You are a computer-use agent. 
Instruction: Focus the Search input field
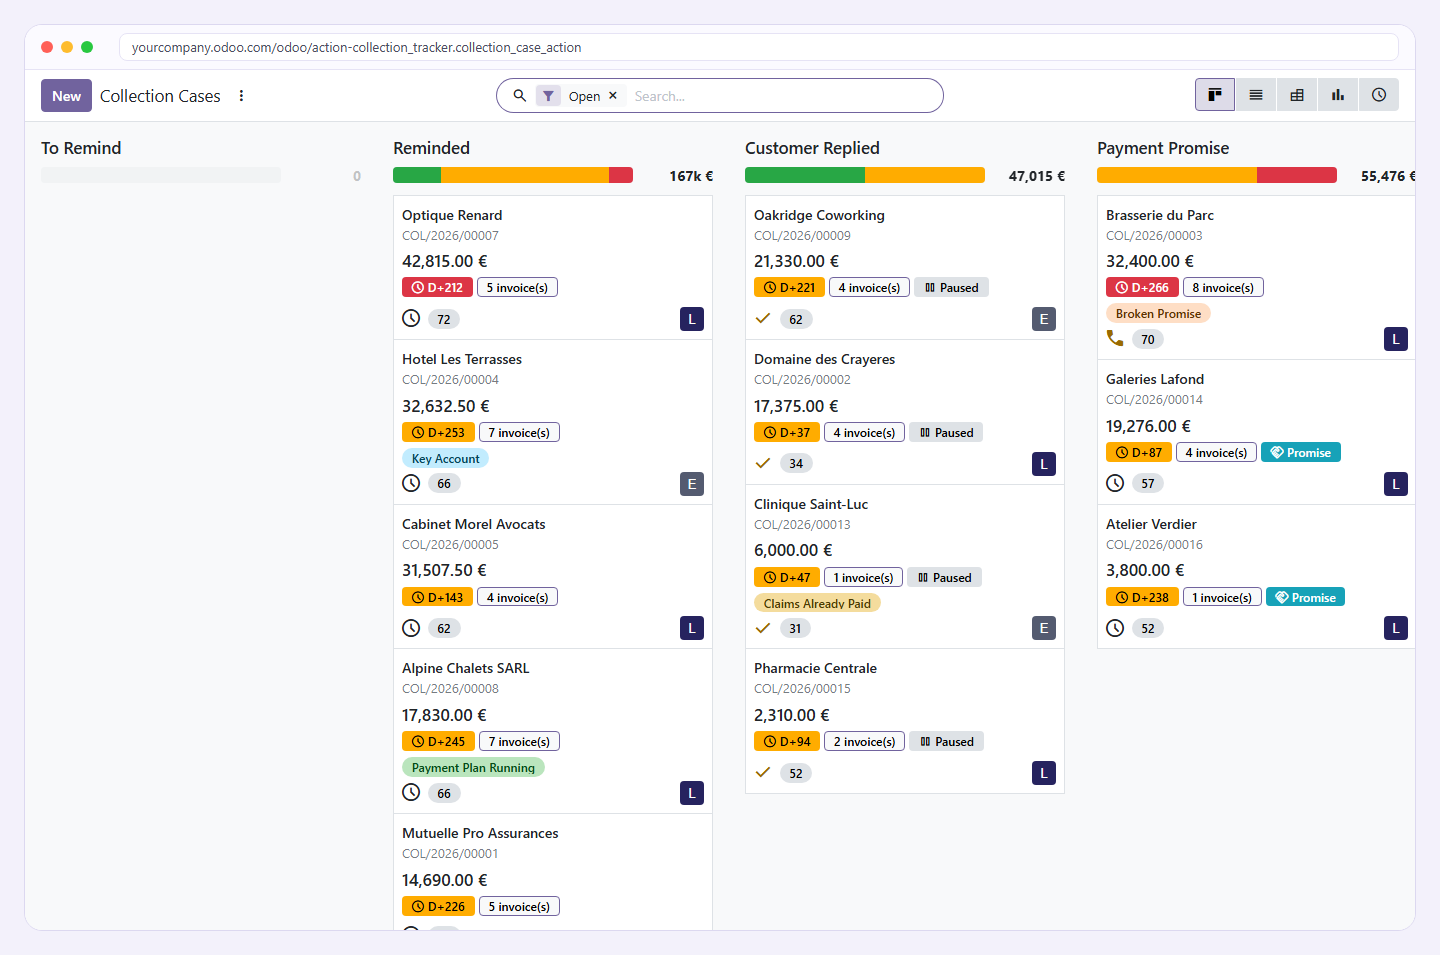[x=780, y=96]
